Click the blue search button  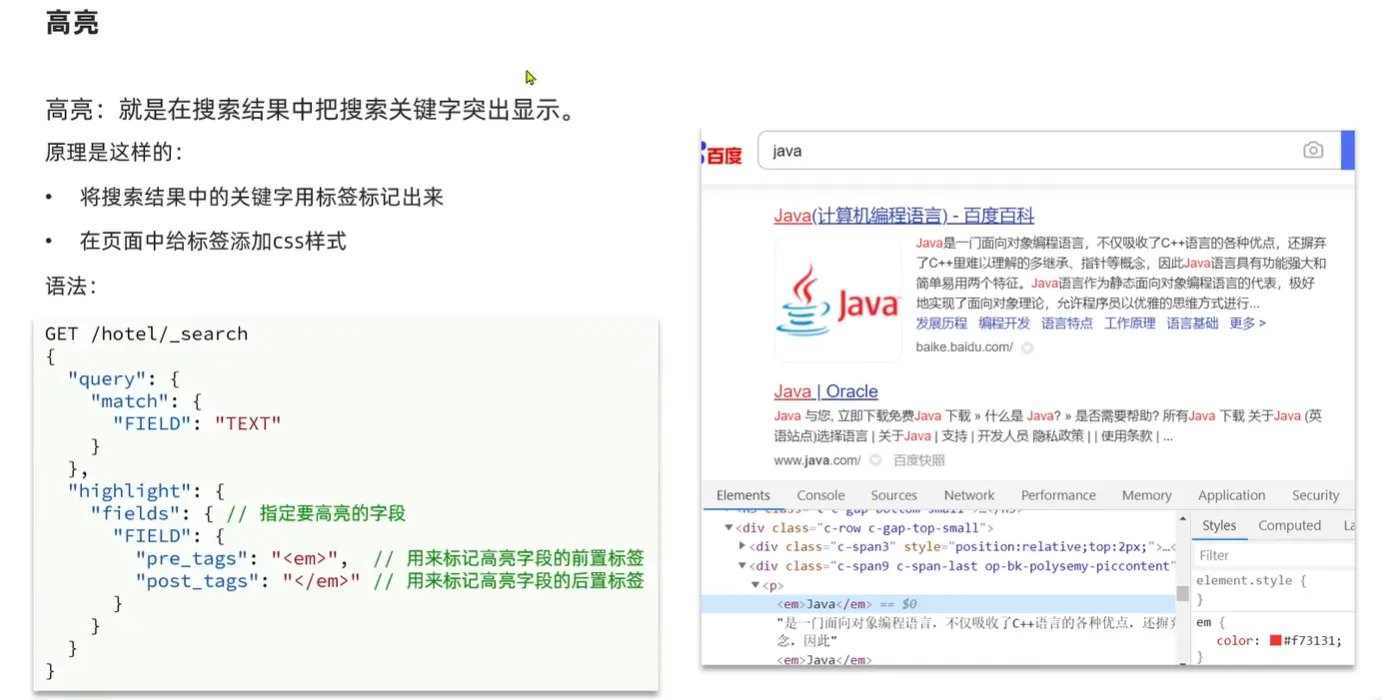coord(1347,150)
